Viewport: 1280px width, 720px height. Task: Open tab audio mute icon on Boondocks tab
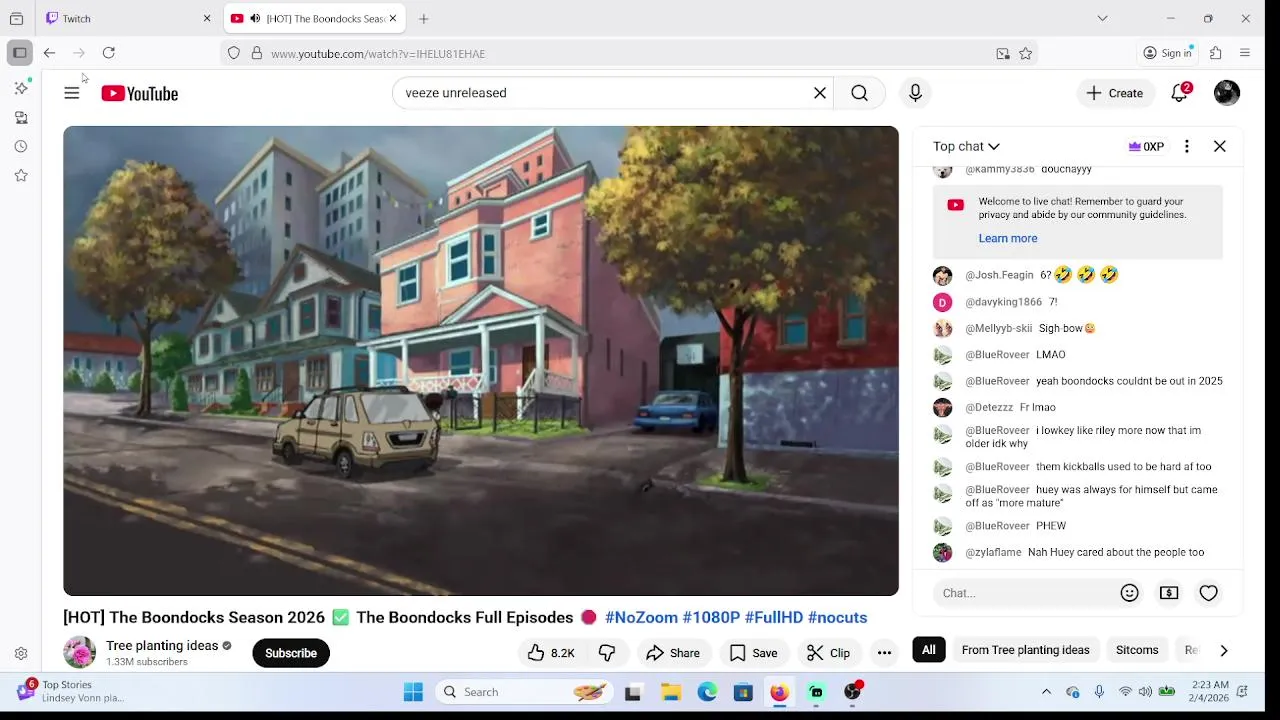tap(255, 18)
